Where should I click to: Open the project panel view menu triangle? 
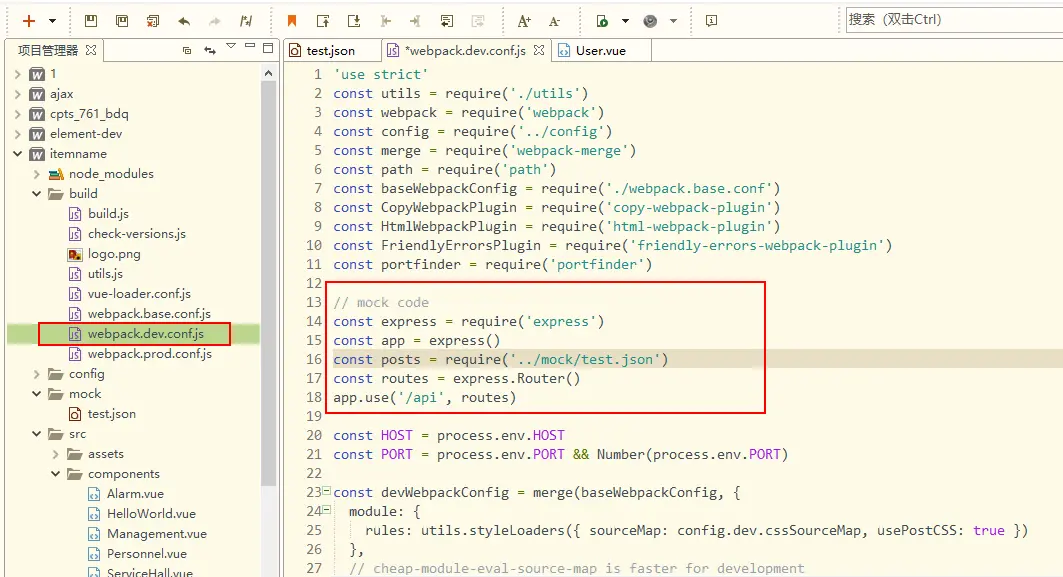pyautogui.click(x=231, y=46)
